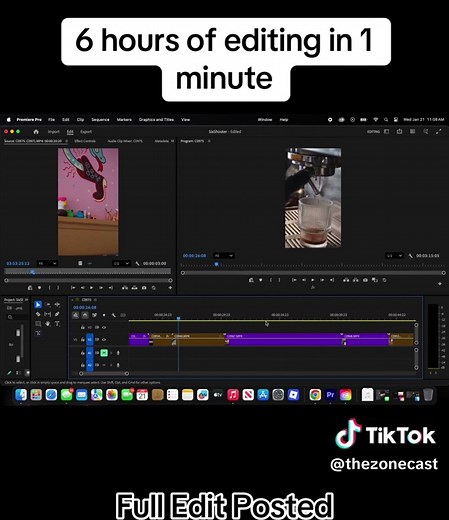The width and height of the screenshot is (449, 520).
Task: Select the Pen tool
Action: point(57,314)
